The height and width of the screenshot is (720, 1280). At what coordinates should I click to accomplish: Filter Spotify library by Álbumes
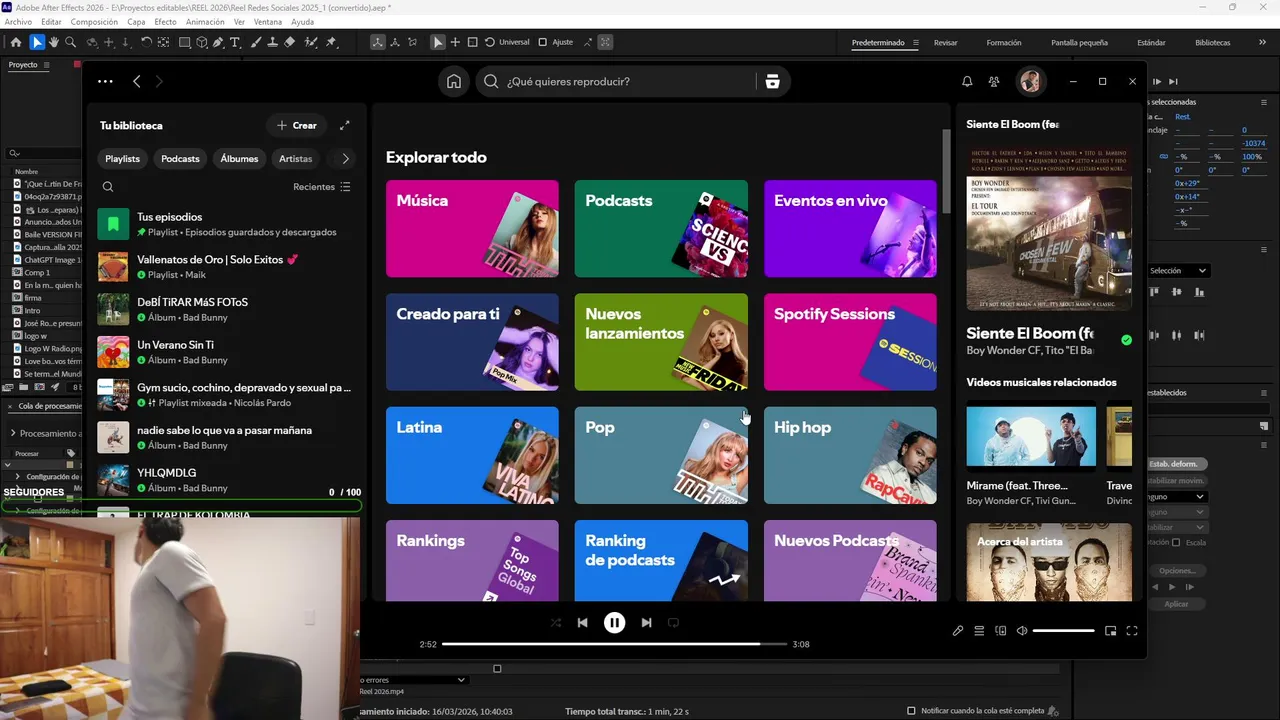pos(239,159)
